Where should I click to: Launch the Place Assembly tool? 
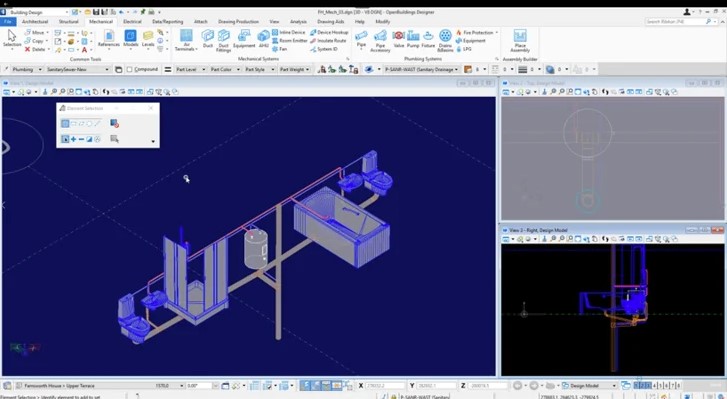pyautogui.click(x=520, y=41)
